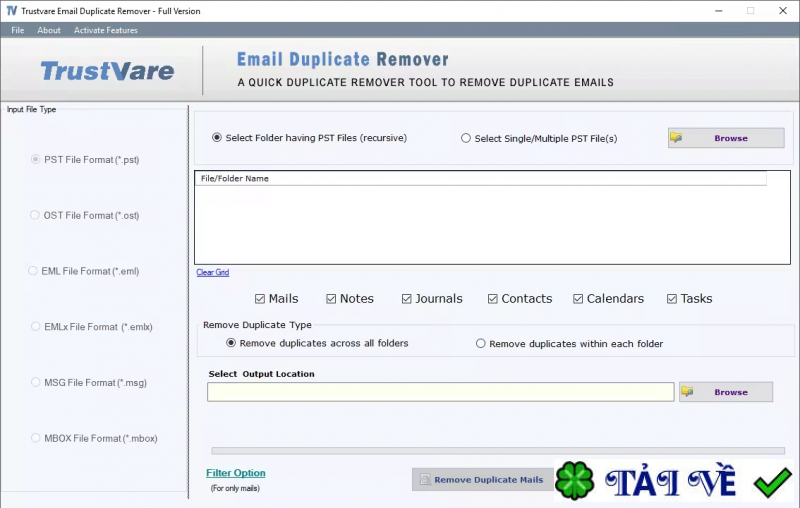Click the progress bar above Remove Duplicate Mails
This screenshot has width=800, height=508.
point(498,451)
